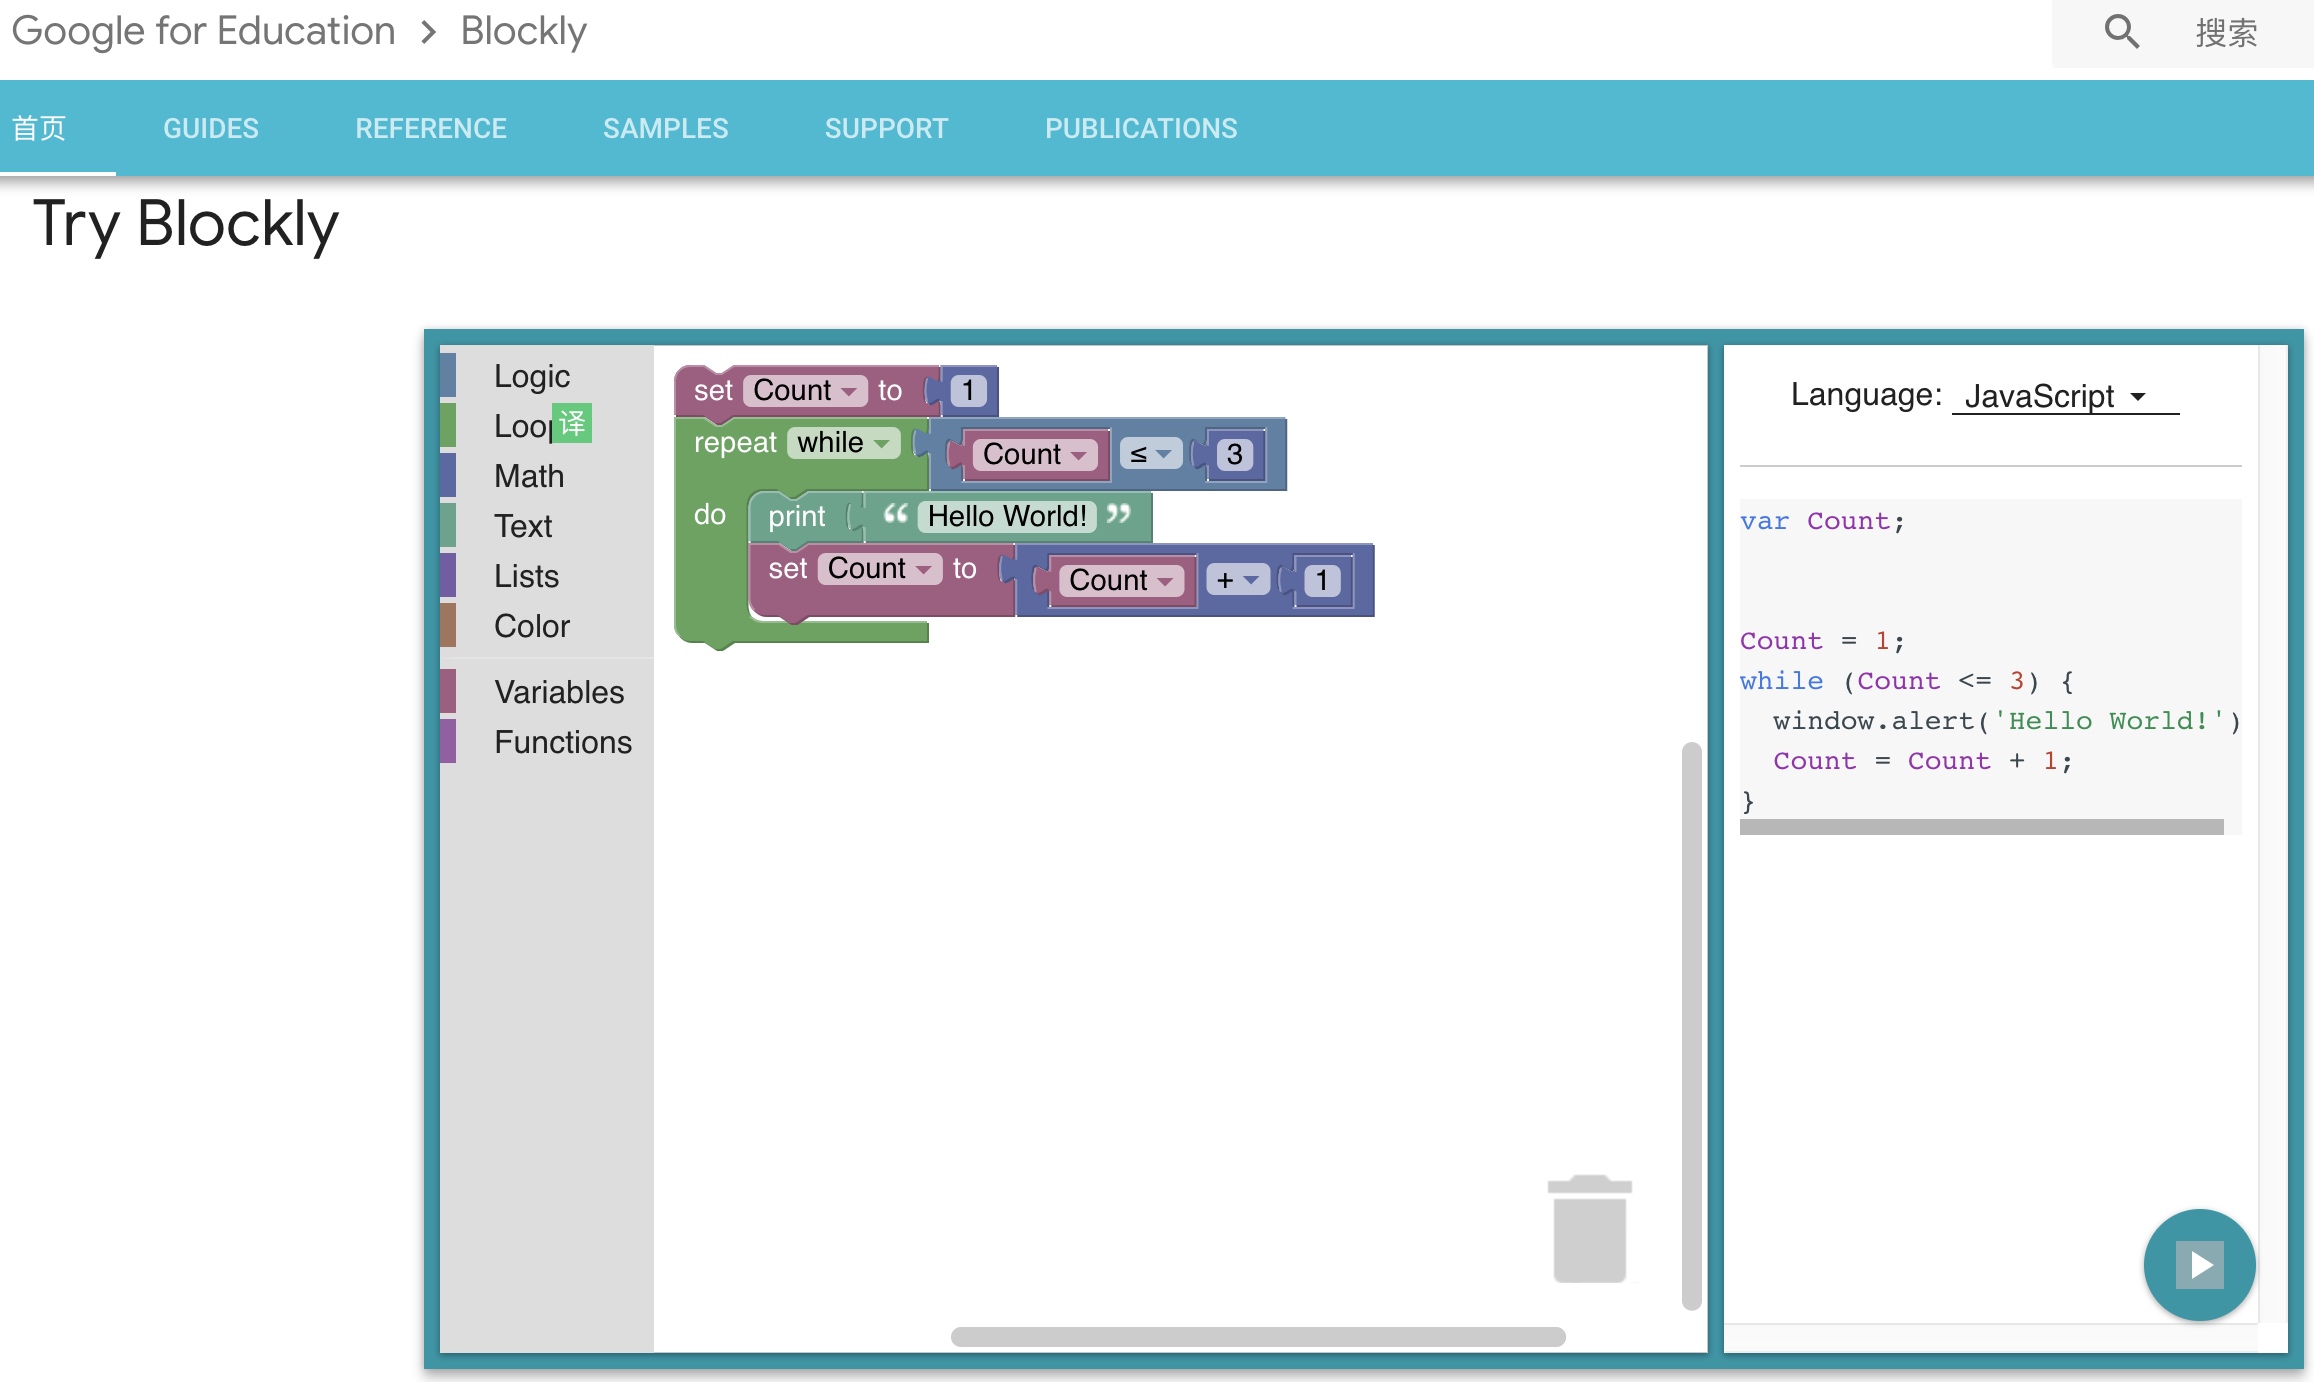
Task: Open the SAMPLES tab
Action: (x=666, y=128)
